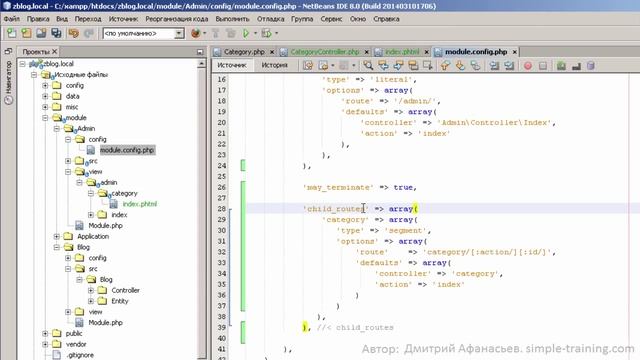Toggle Highlight Search icon
The image size is (640, 360).
413,65
